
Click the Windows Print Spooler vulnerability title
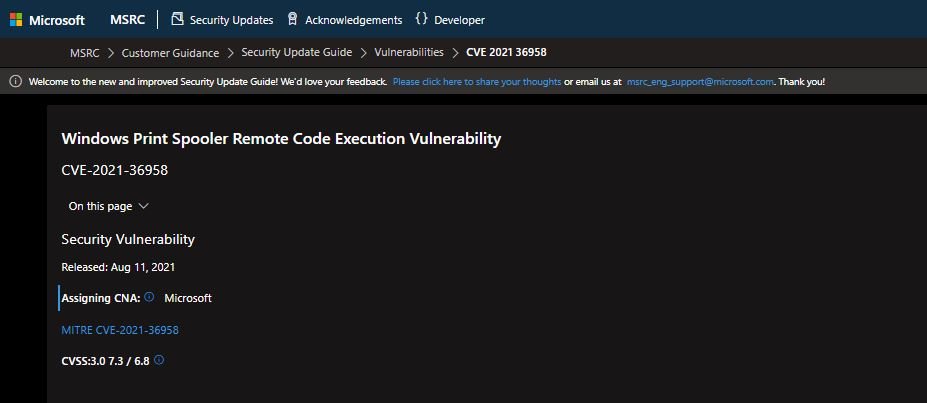tap(281, 139)
